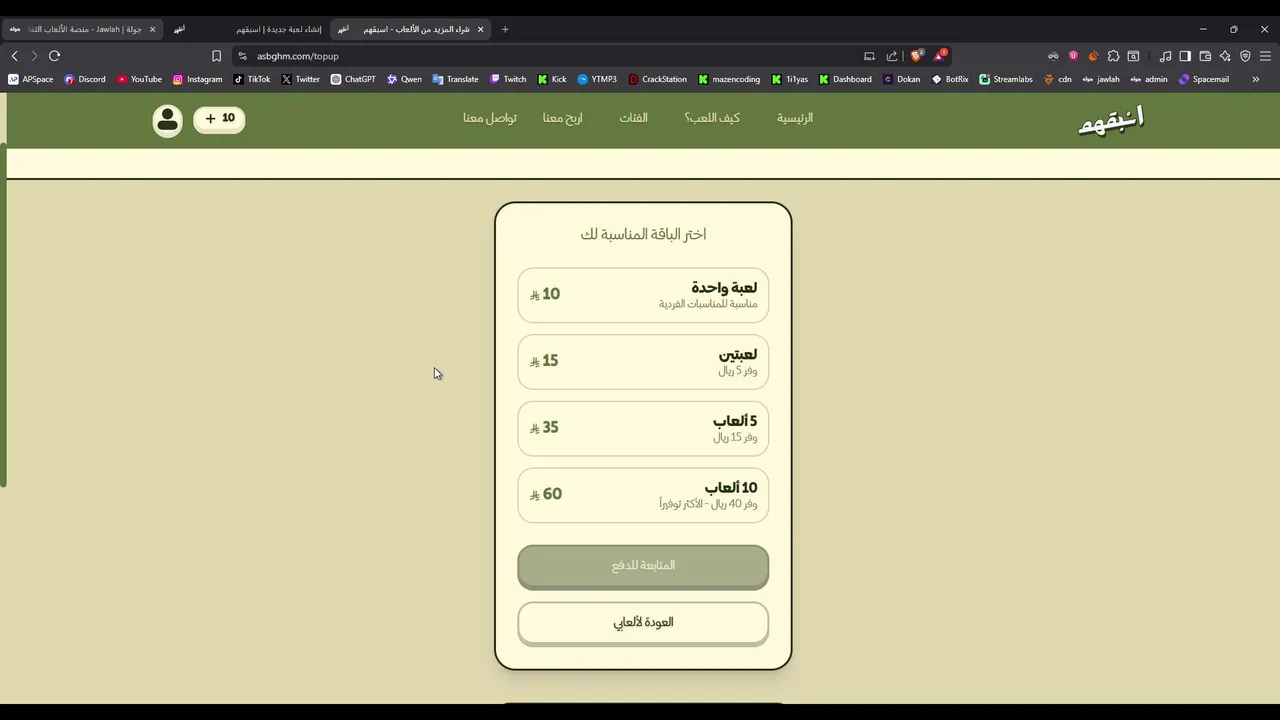Toggle the browser sidebar panel icon

coord(1185,56)
